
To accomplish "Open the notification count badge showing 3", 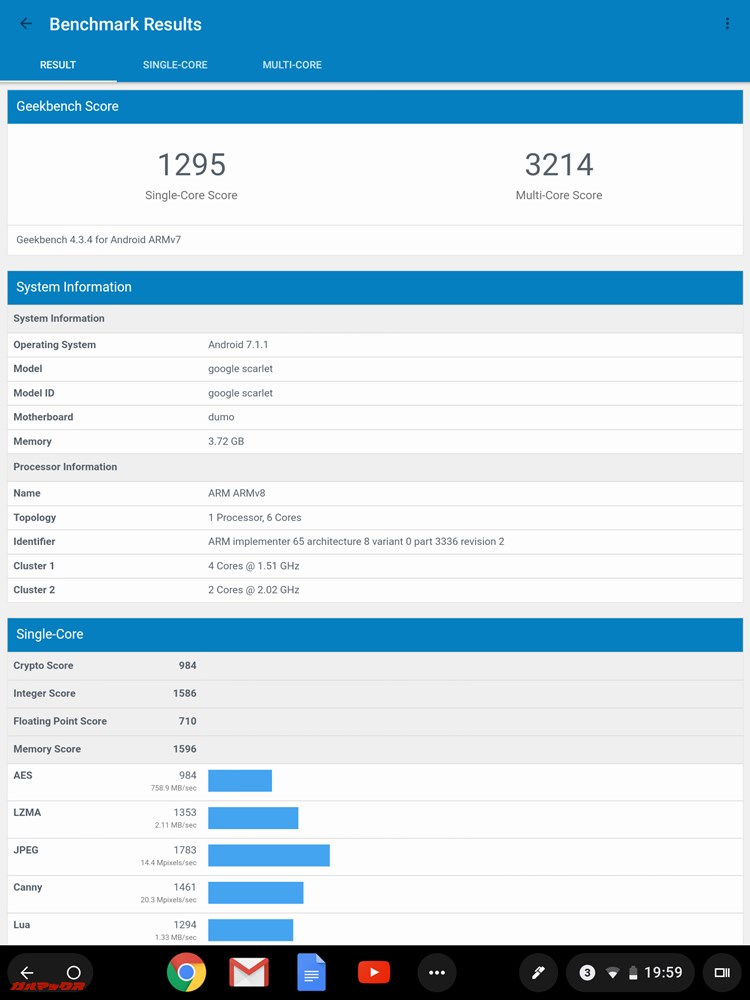I will click(587, 973).
